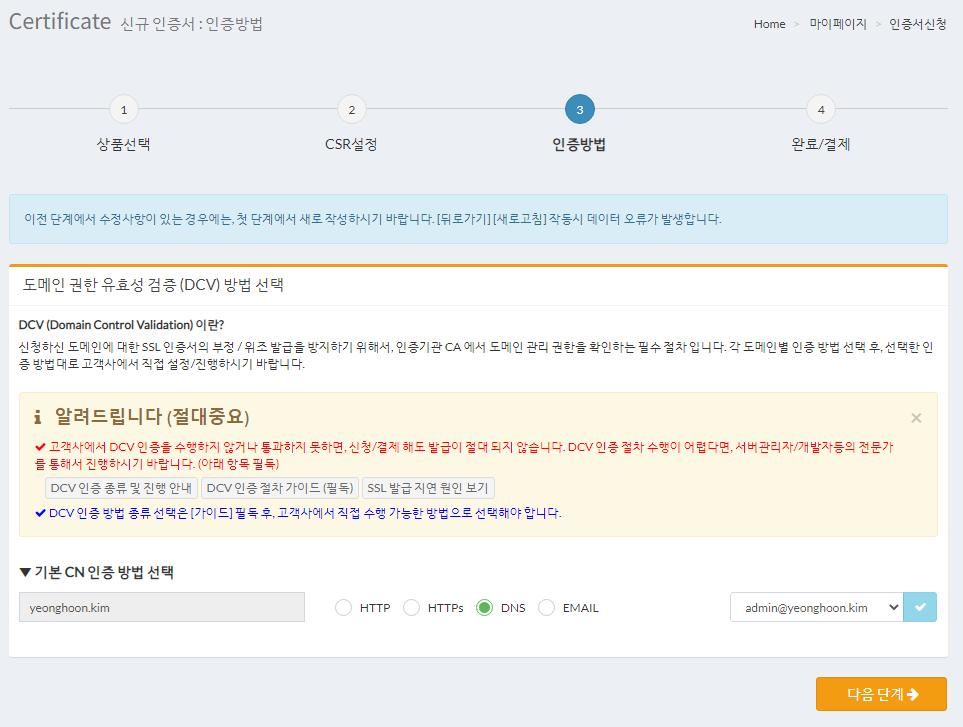This screenshot has height=727, width=963.
Task: Click the yeonghoon.kim domain field
Action: click(x=162, y=607)
